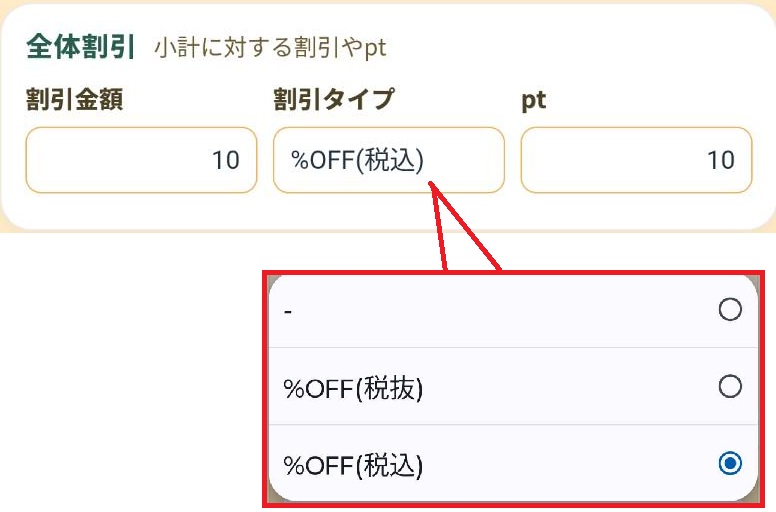Click the selected %OFF(税込) radio button

point(730,463)
